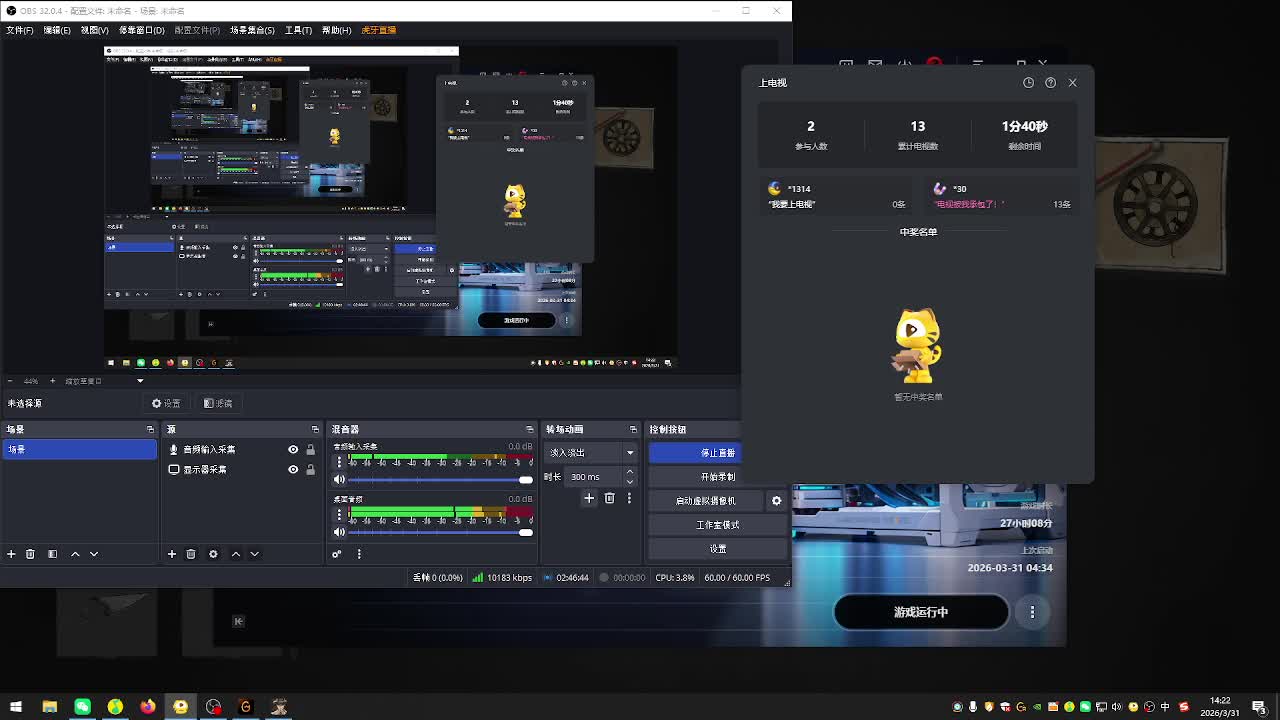1280x720 pixels.
Task: Open virtual camera settings gear icon
Action: click(776, 501)
